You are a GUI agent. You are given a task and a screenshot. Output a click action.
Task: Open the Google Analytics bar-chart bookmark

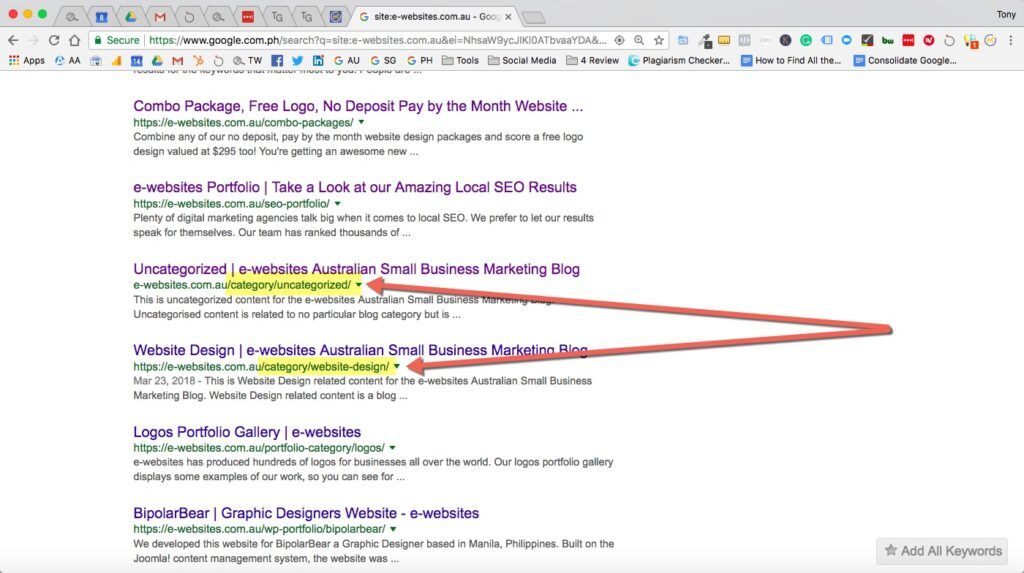pos(116,61)
